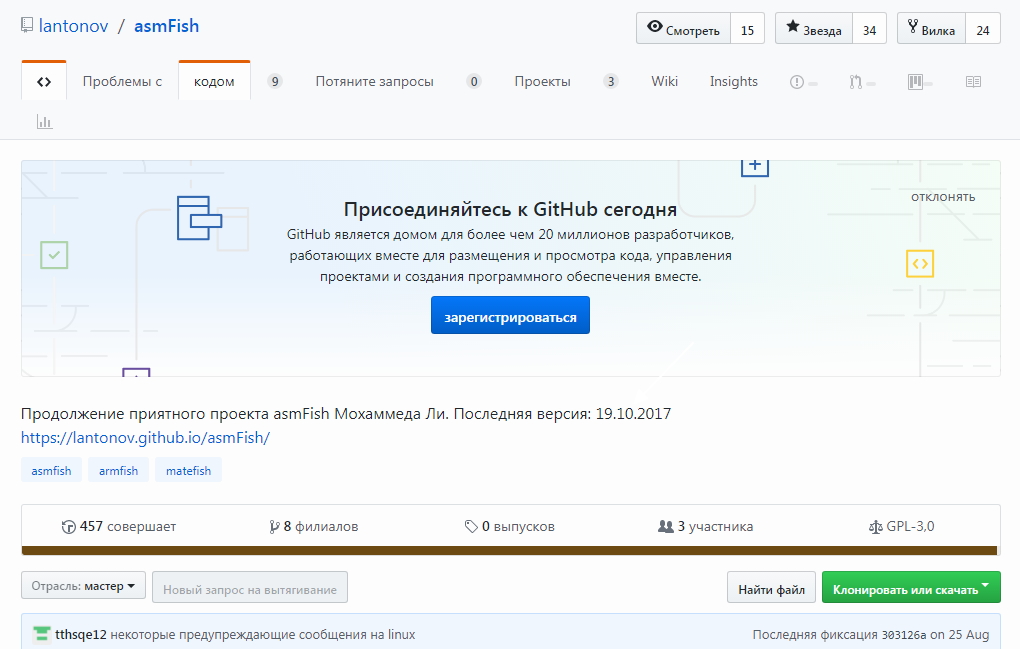Open the 8 филиалов branches link
Viewport: 1020px width, 649px height.
tap(314, 527)
